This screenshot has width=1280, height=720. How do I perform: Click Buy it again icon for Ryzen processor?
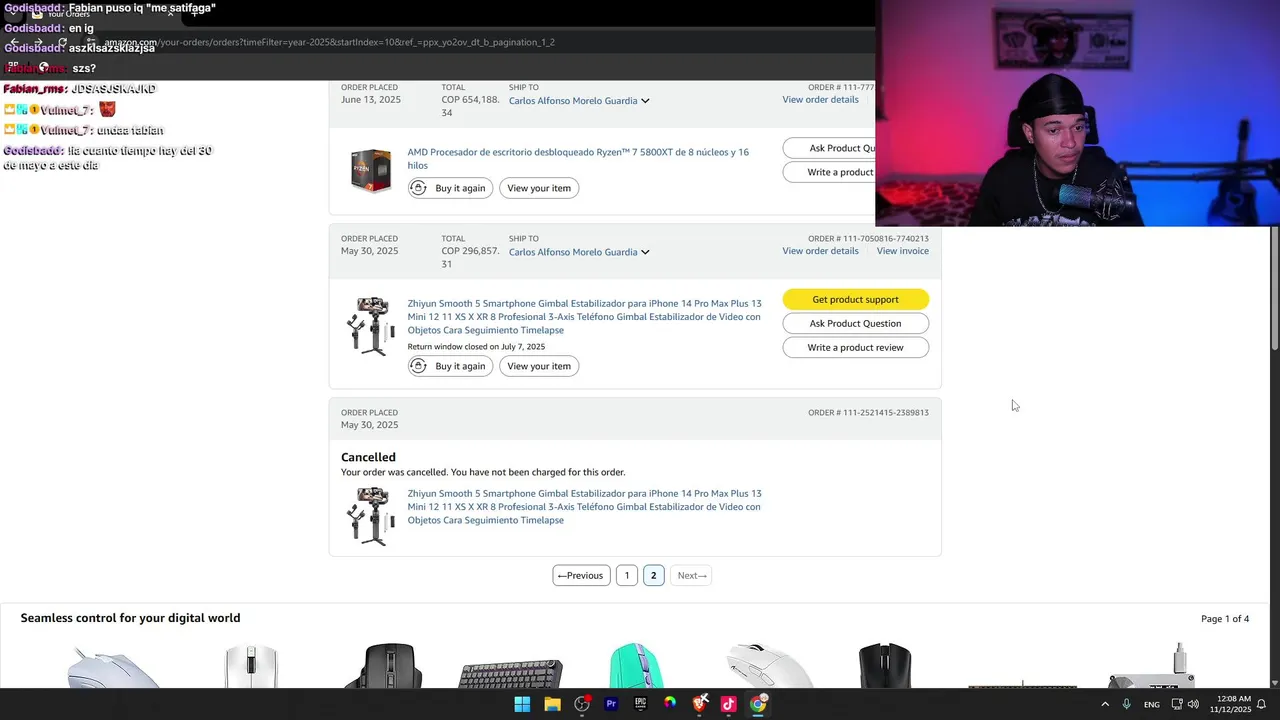(419, 188)
